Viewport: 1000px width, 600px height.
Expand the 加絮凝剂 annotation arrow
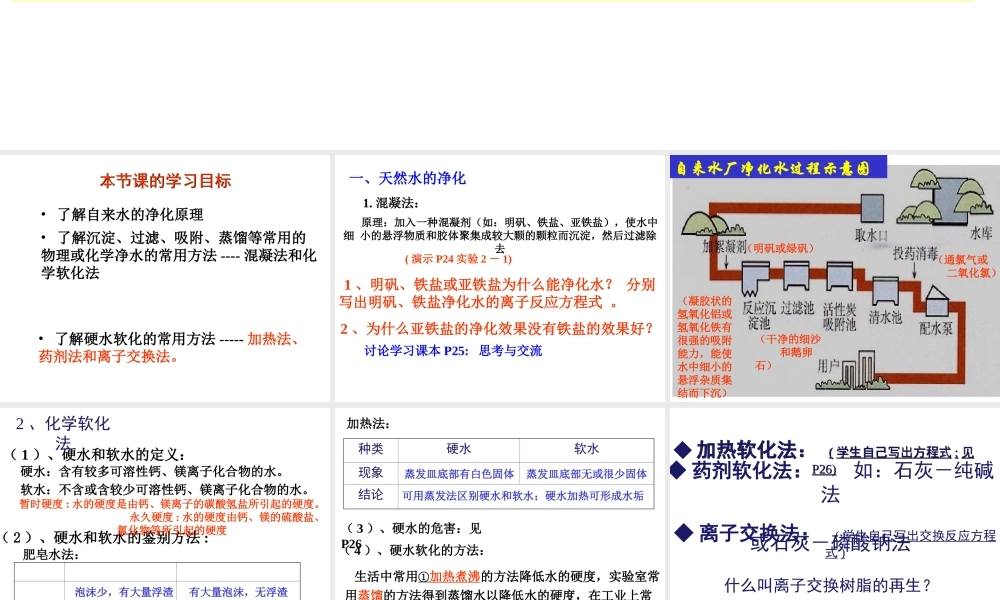point(725,247)
